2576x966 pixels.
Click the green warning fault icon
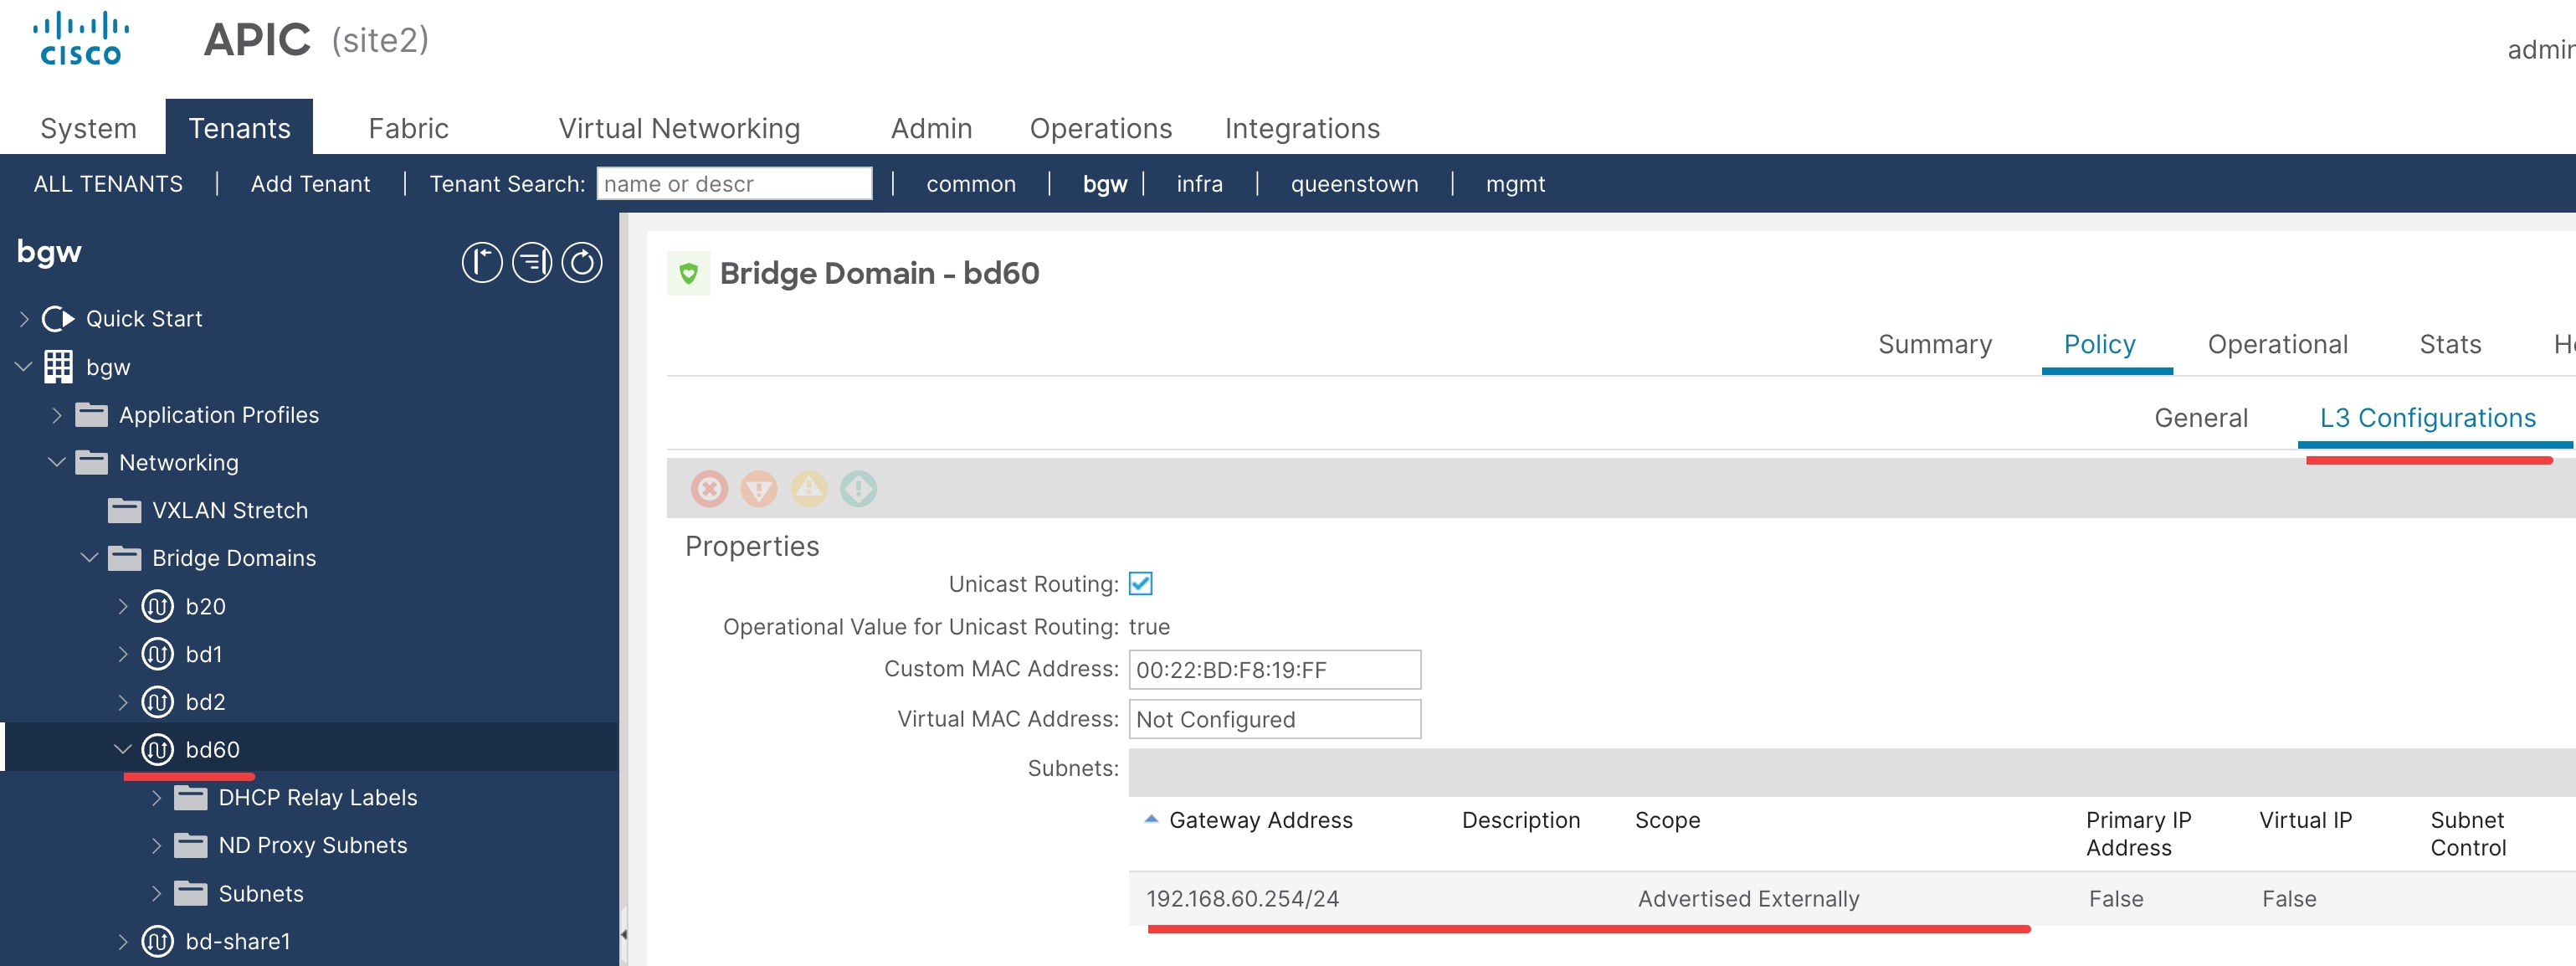858,489
